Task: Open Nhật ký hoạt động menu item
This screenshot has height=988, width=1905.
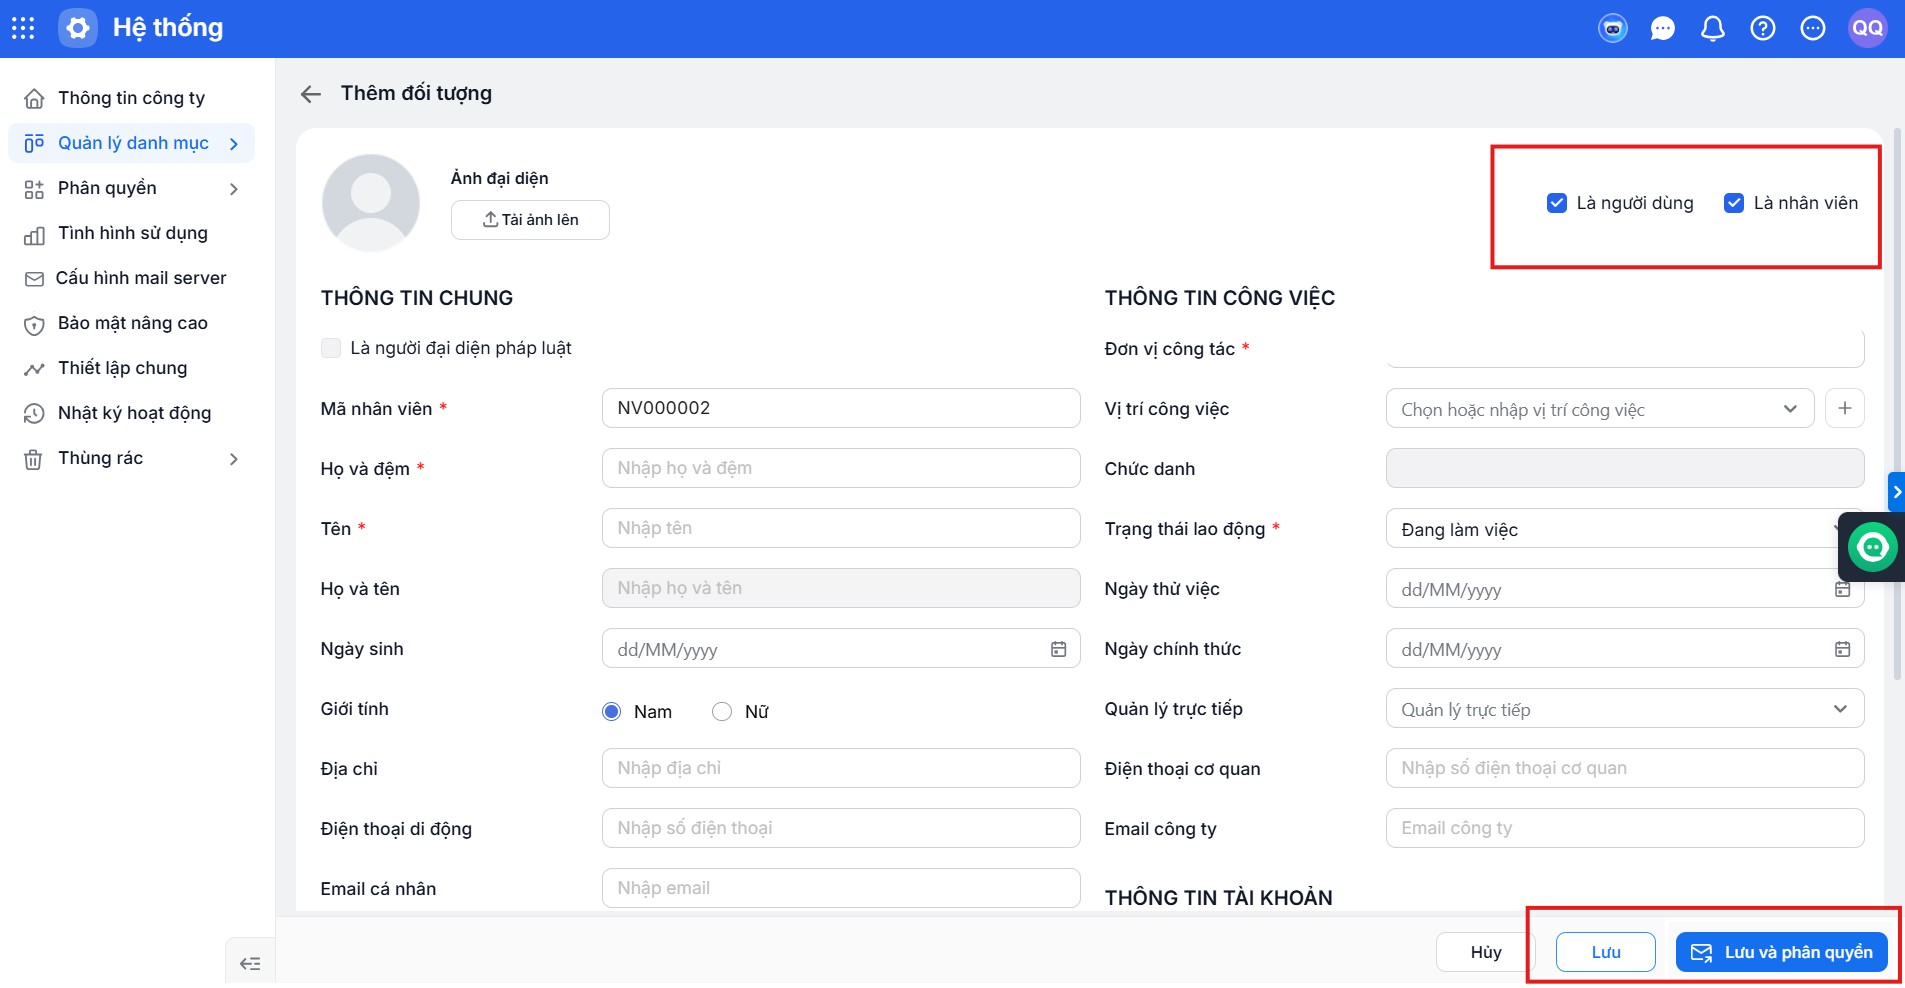Action: [132, 413]
